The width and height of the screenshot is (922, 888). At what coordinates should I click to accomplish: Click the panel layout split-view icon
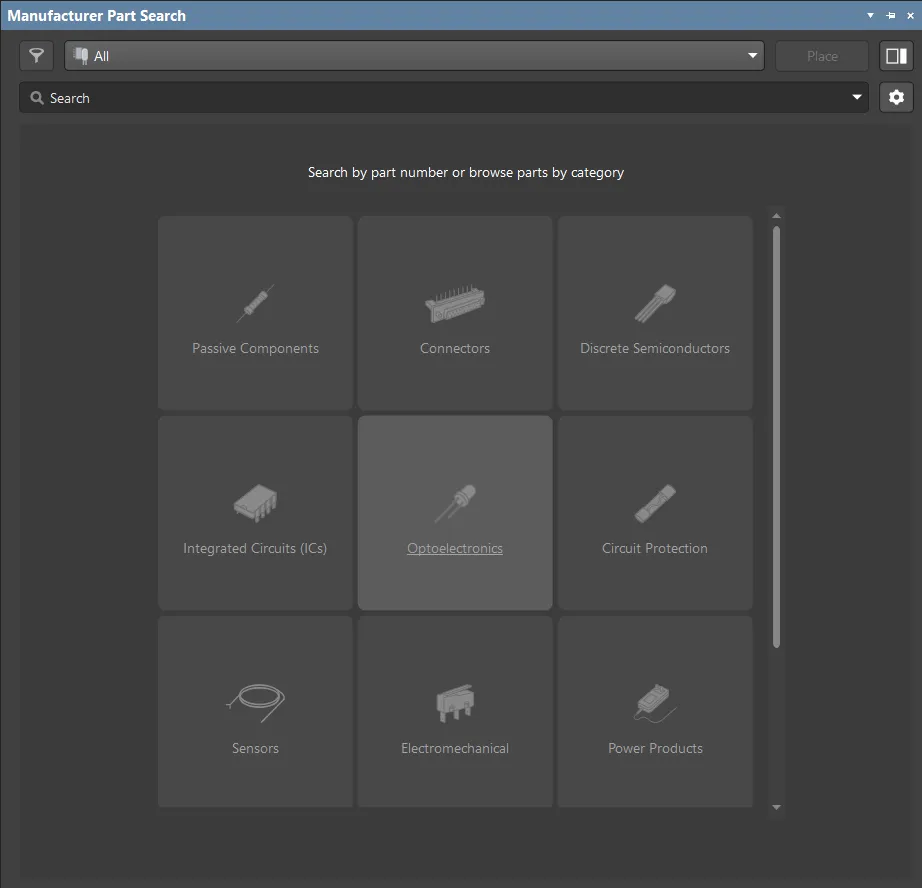click(x=896, y=56)
